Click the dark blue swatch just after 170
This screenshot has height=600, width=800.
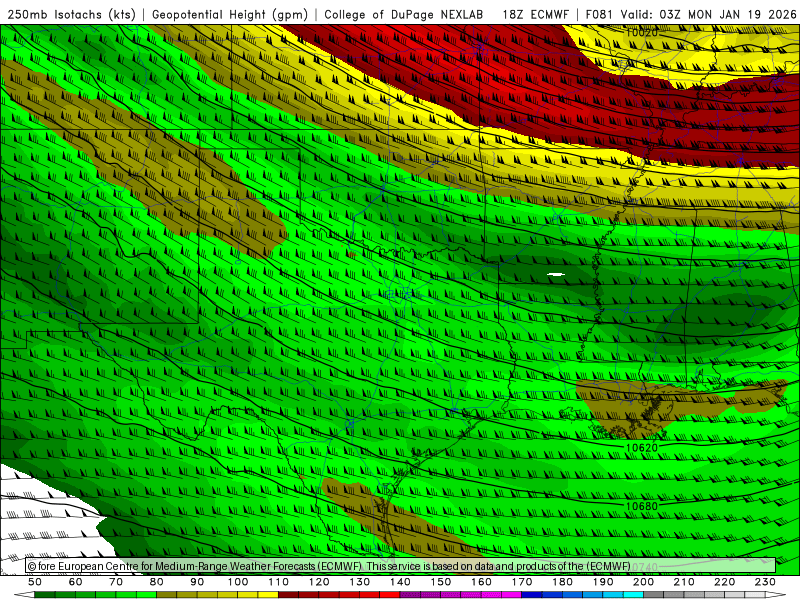pyautogui.click(x=532, y=595)
